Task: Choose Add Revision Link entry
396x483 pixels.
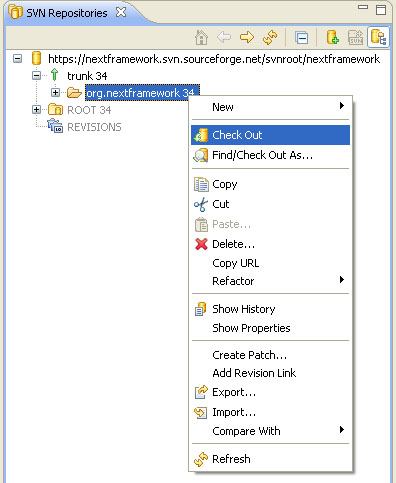Action: point(271,373)
